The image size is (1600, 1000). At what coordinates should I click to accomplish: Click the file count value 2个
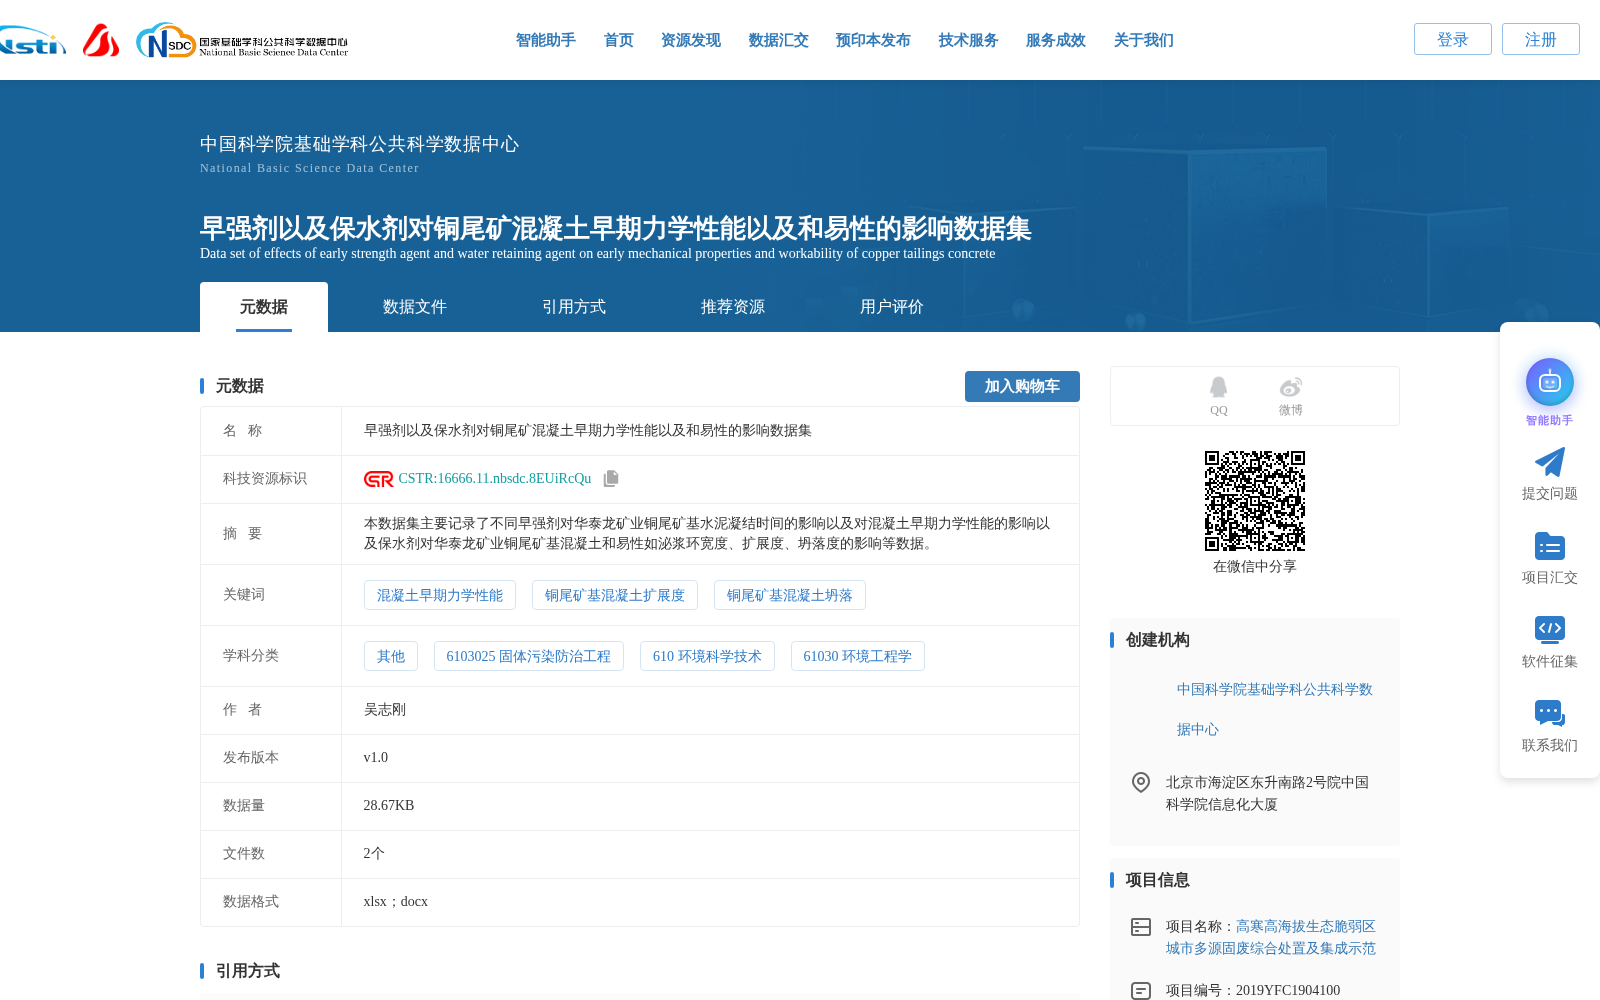click(x=374, y=854)
